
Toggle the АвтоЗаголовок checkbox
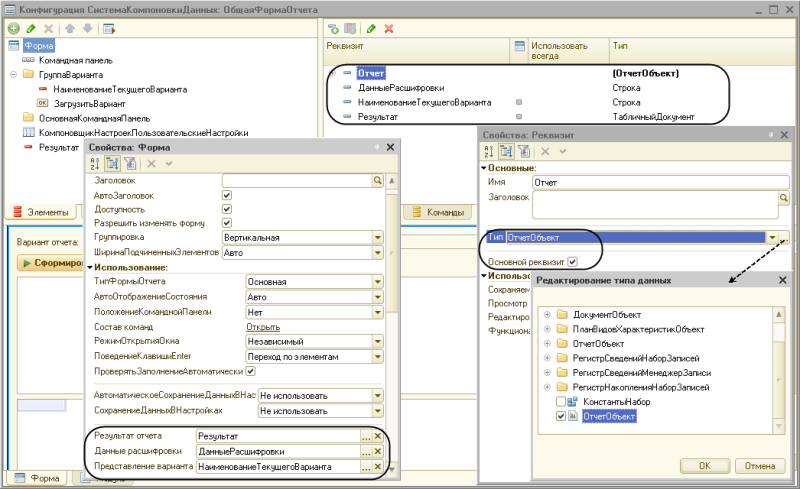click(x=226, y=195)
